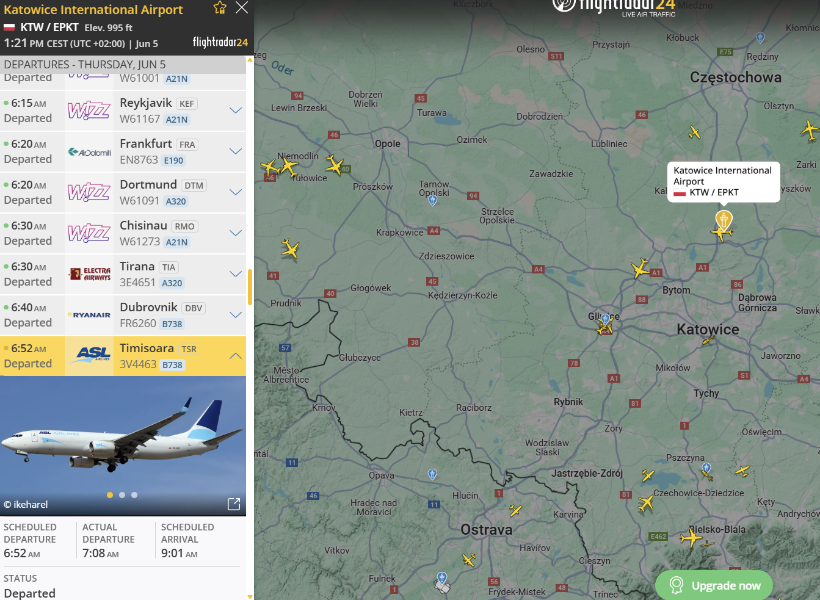Select the aircraft icon near Bielsko-Biala
Image resolution: width=820 pixels, height=600 pixels.
(x=691, y=538)
